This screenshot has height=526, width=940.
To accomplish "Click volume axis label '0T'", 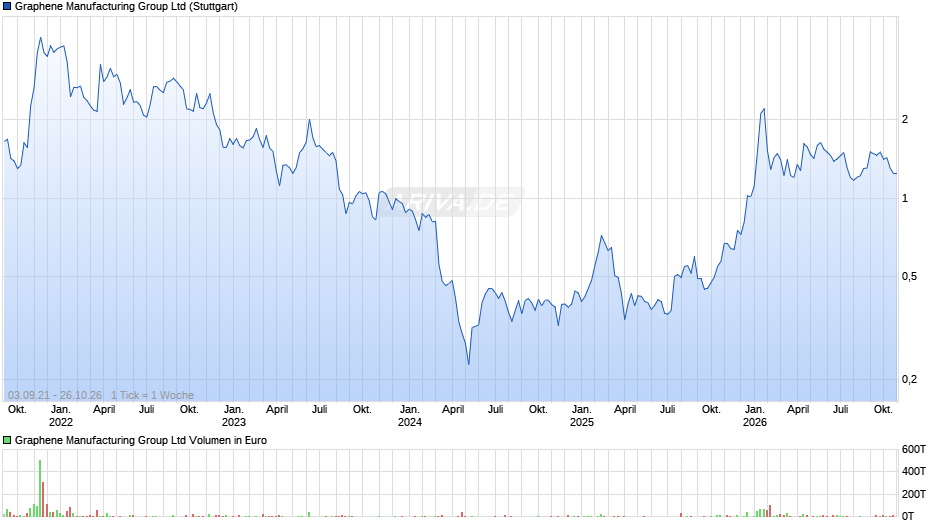I will 908,516.
